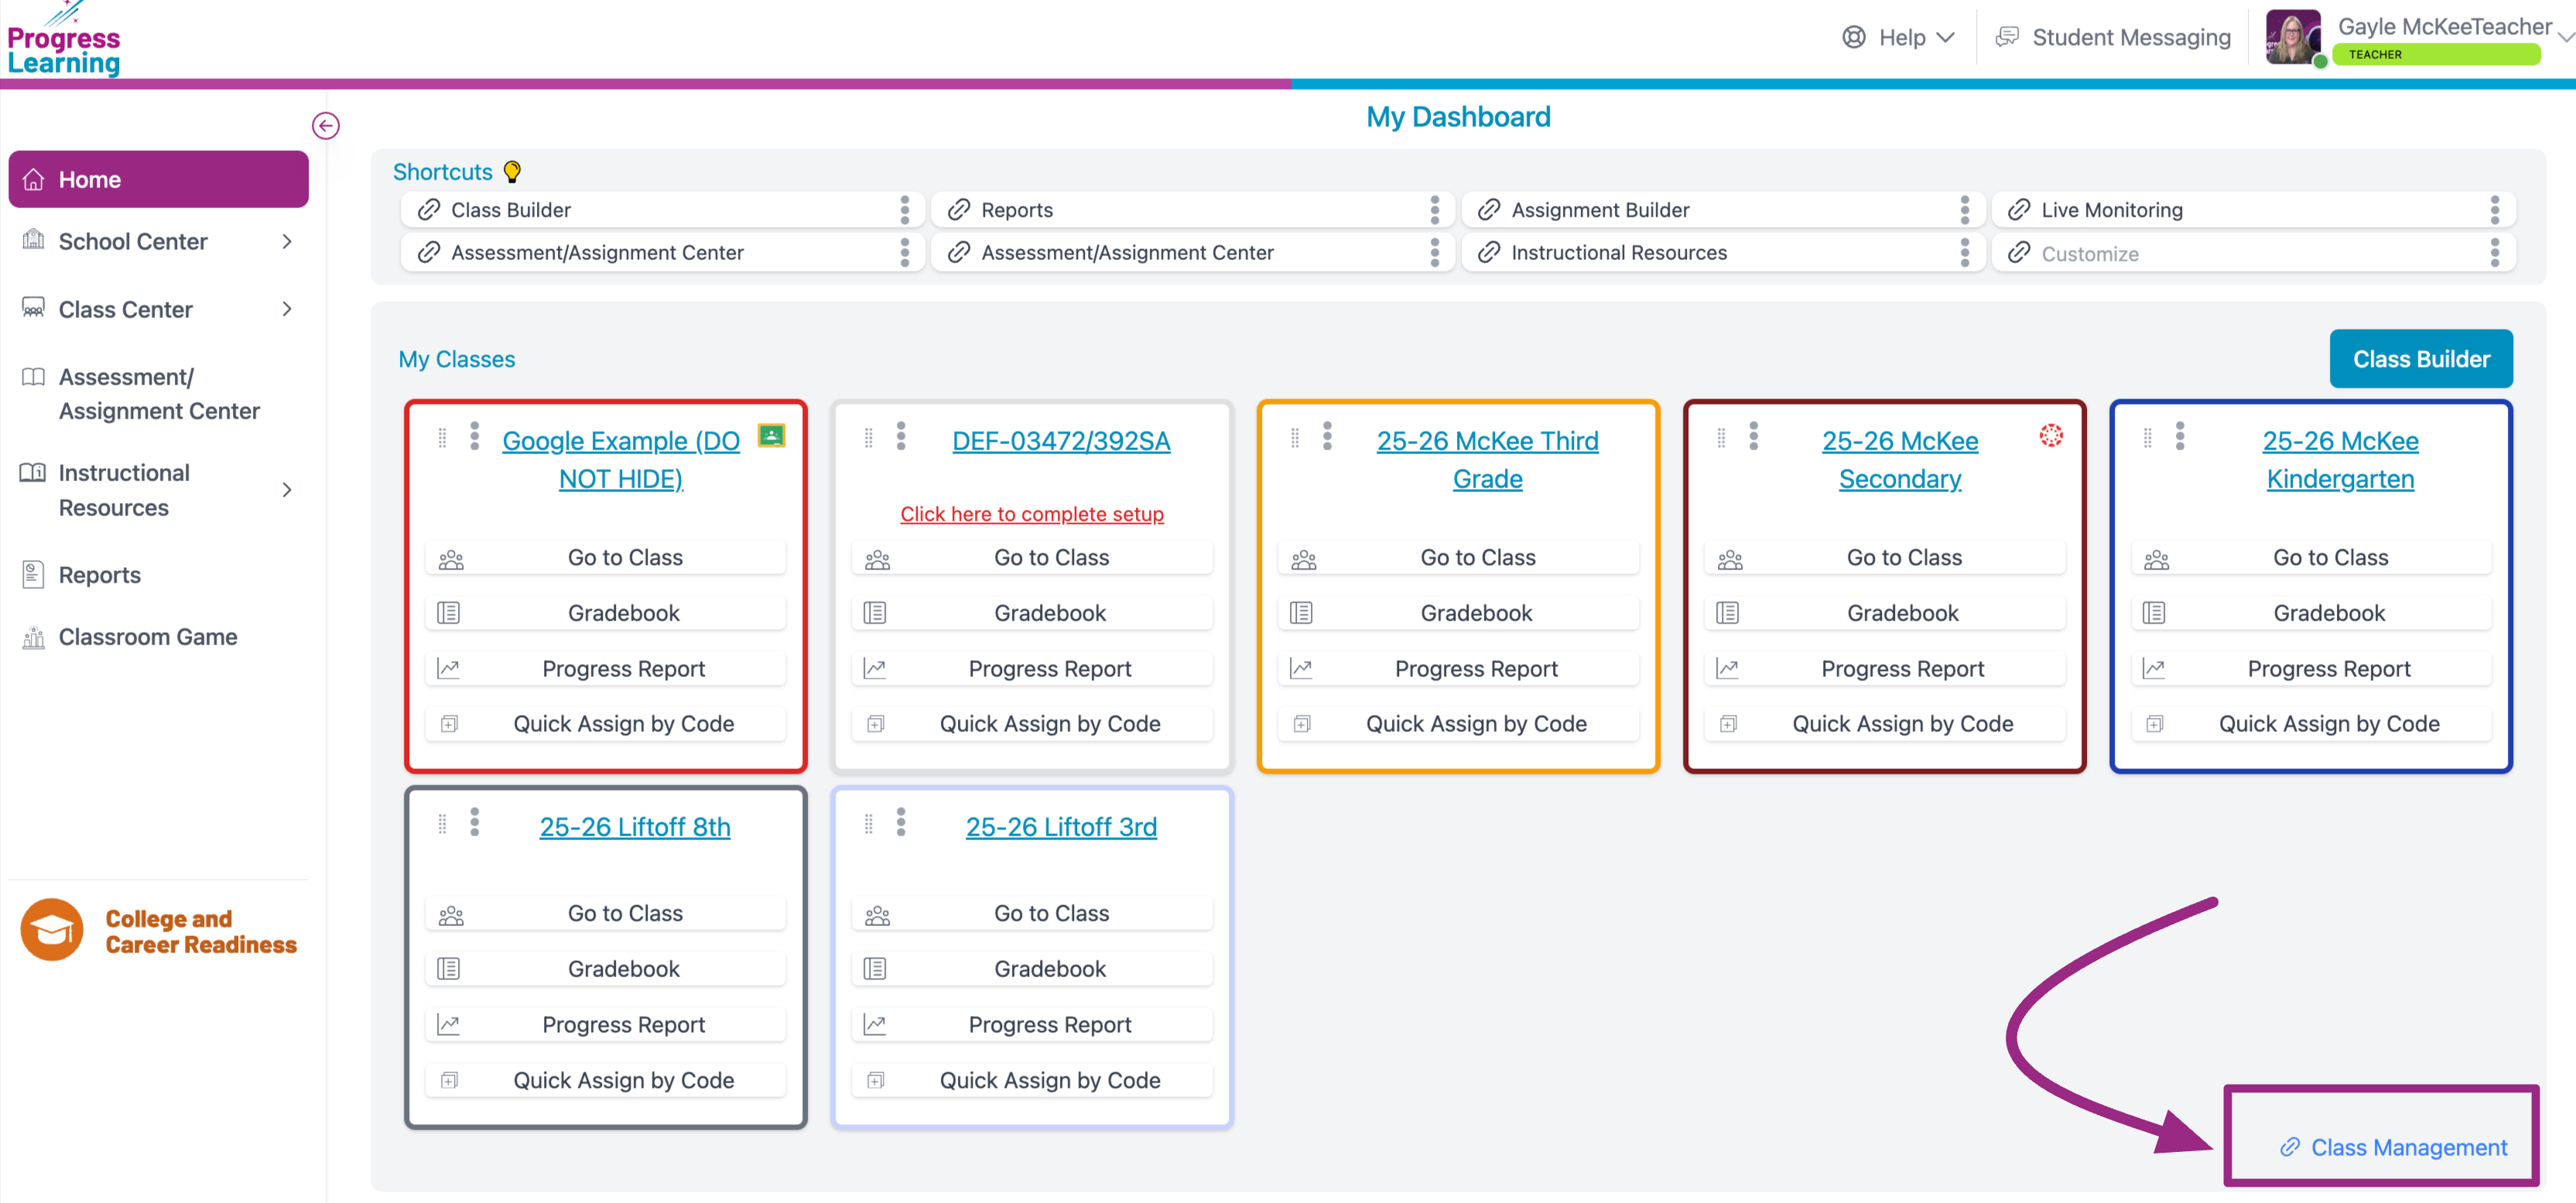Viewport: 2576px width, 1203px height.
Task: Expand the Help dropdown chevron
Action: click(1945, 37)
